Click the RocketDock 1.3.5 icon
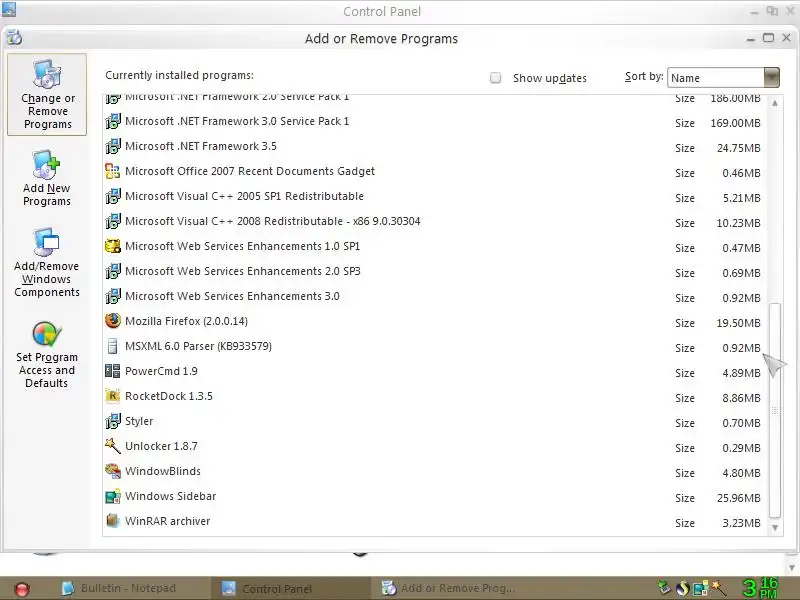 tap(113, 396)
